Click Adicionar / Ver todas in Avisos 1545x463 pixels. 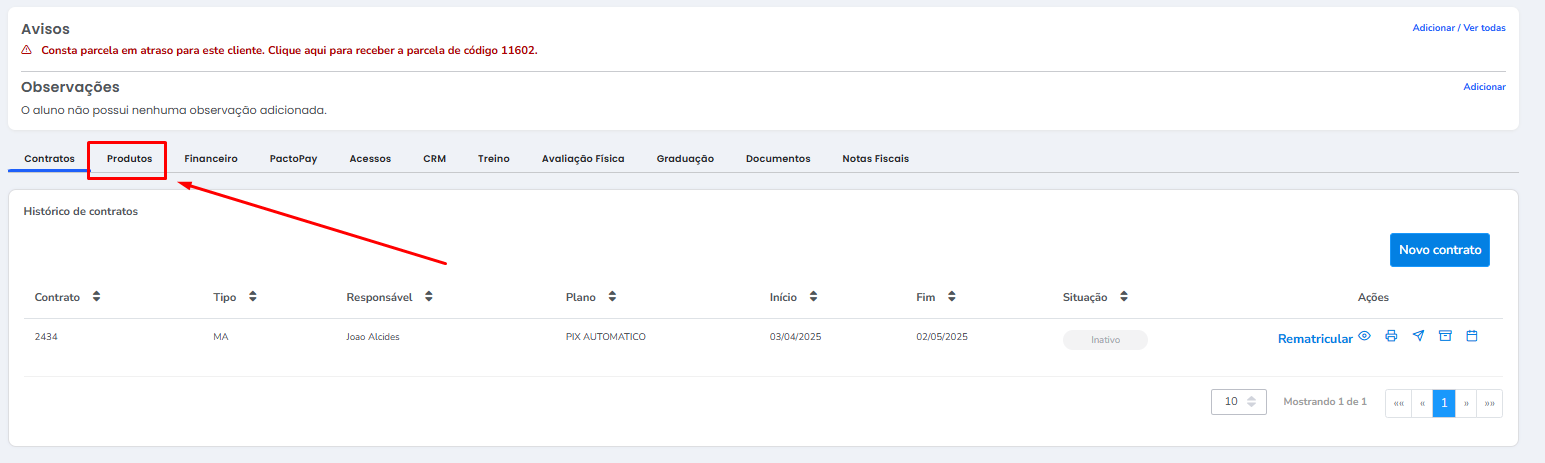pyautogui.click(x=1458, y=28)
